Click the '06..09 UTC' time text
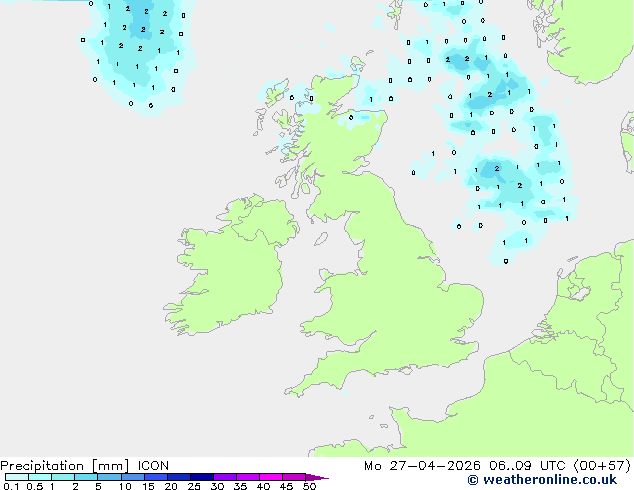Image resolution: width=634 pixels, height=490 pixels. pos(527,466)
